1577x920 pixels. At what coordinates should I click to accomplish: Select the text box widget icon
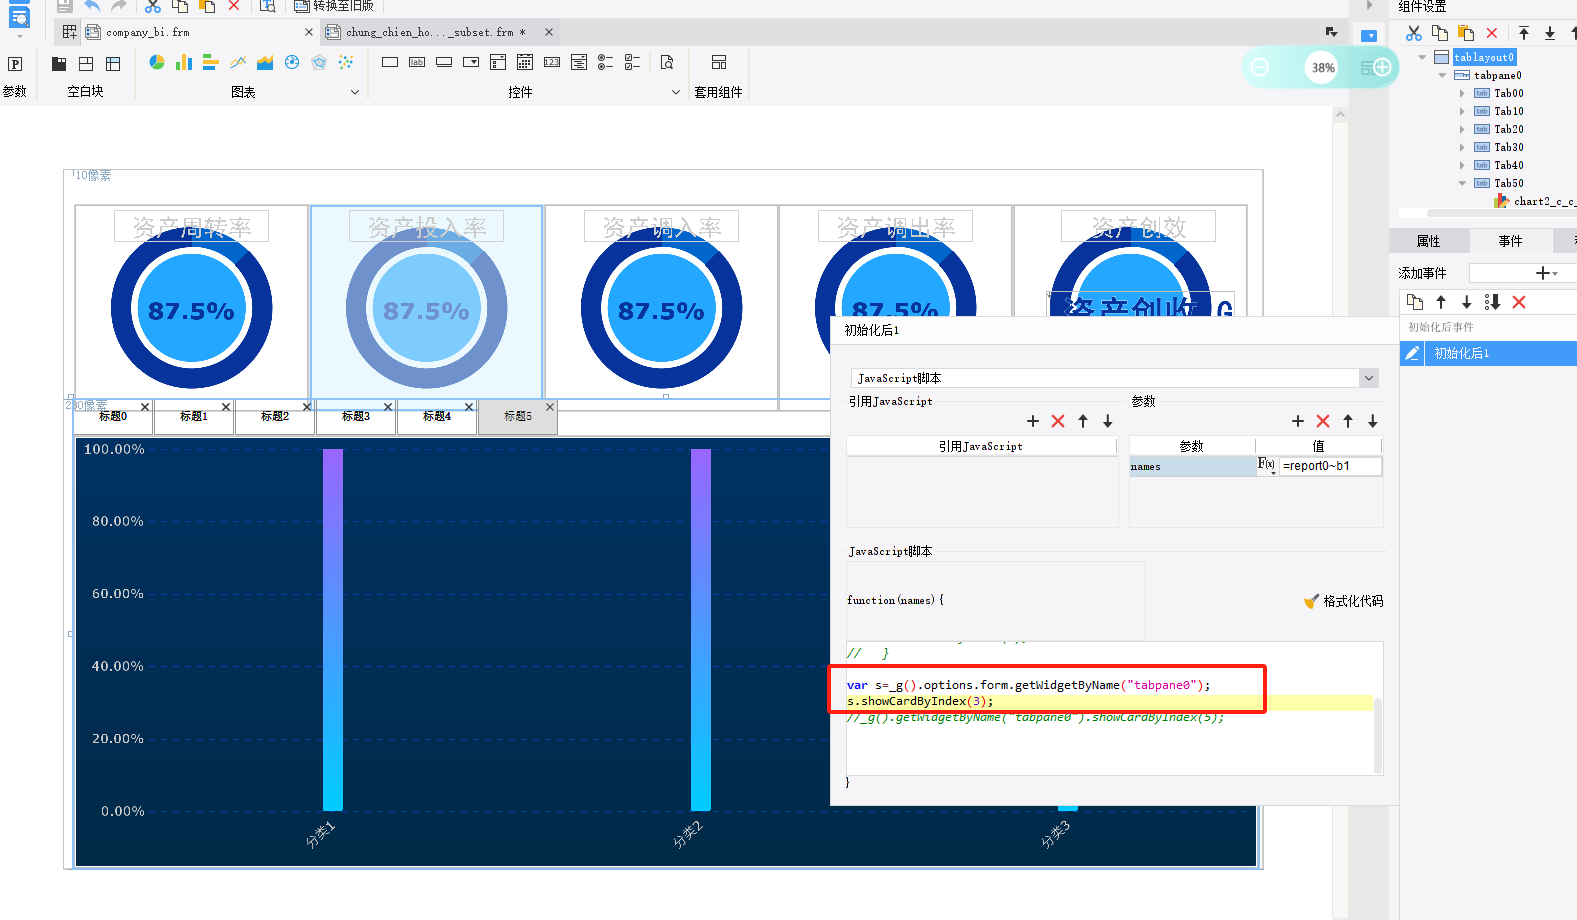click(x=390, y=62)
